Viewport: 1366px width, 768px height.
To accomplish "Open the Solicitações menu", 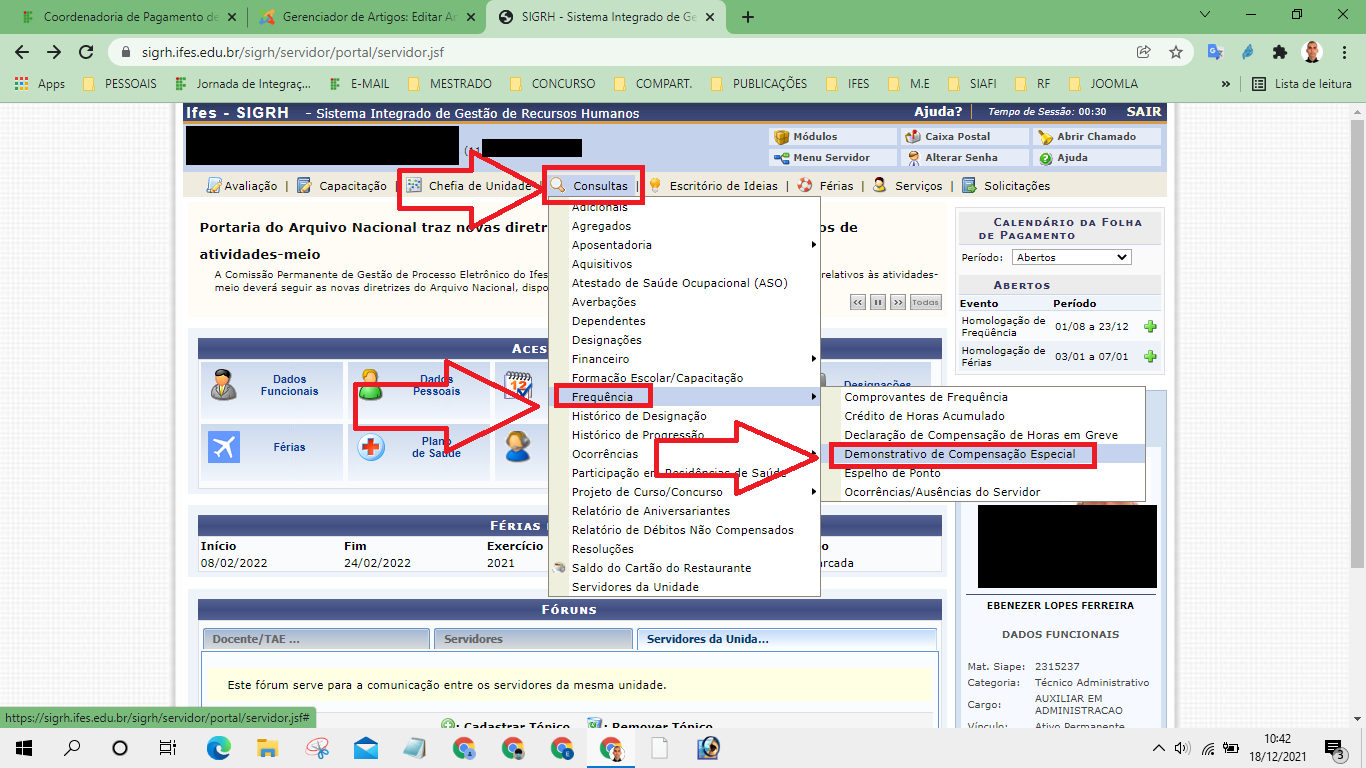I will pos(1006,186).
